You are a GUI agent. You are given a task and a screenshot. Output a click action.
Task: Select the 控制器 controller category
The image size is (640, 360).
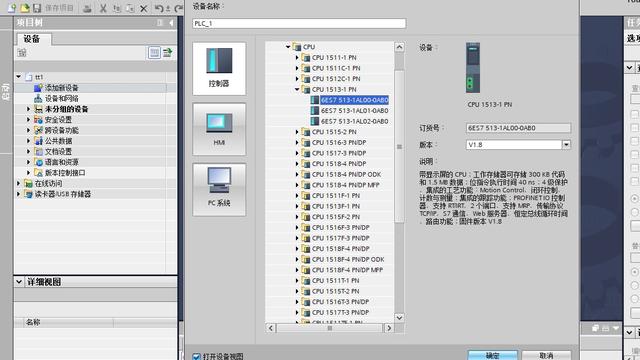219,69
